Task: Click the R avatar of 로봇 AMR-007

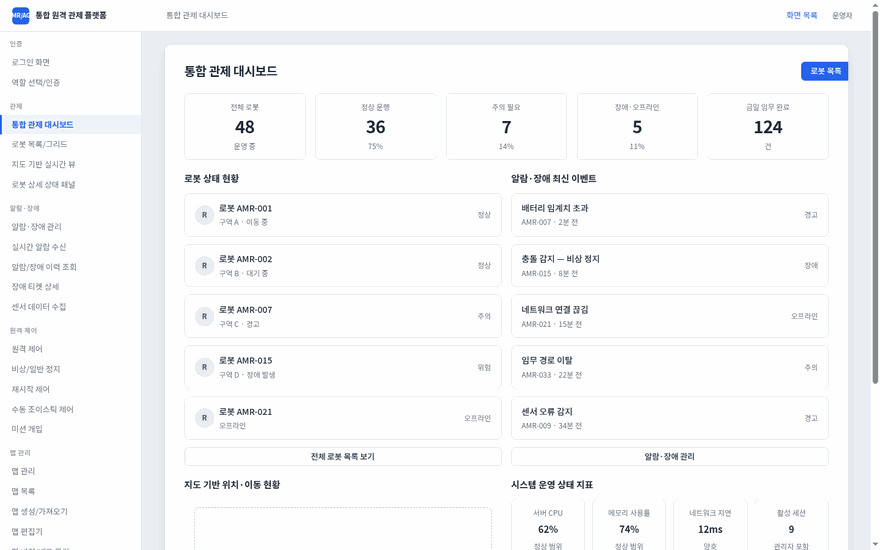Action: pos(204,317)
